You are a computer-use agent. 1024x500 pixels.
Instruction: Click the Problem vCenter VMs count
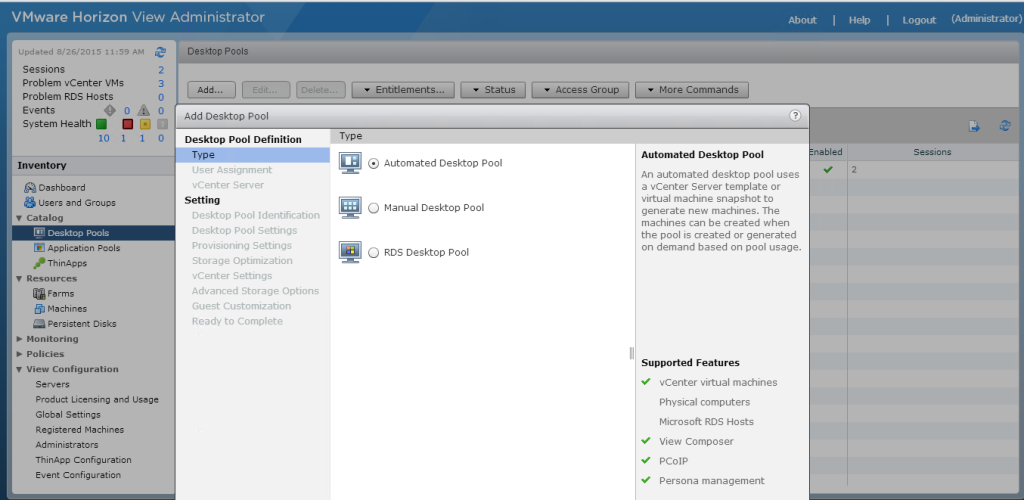tap(161, 84)
